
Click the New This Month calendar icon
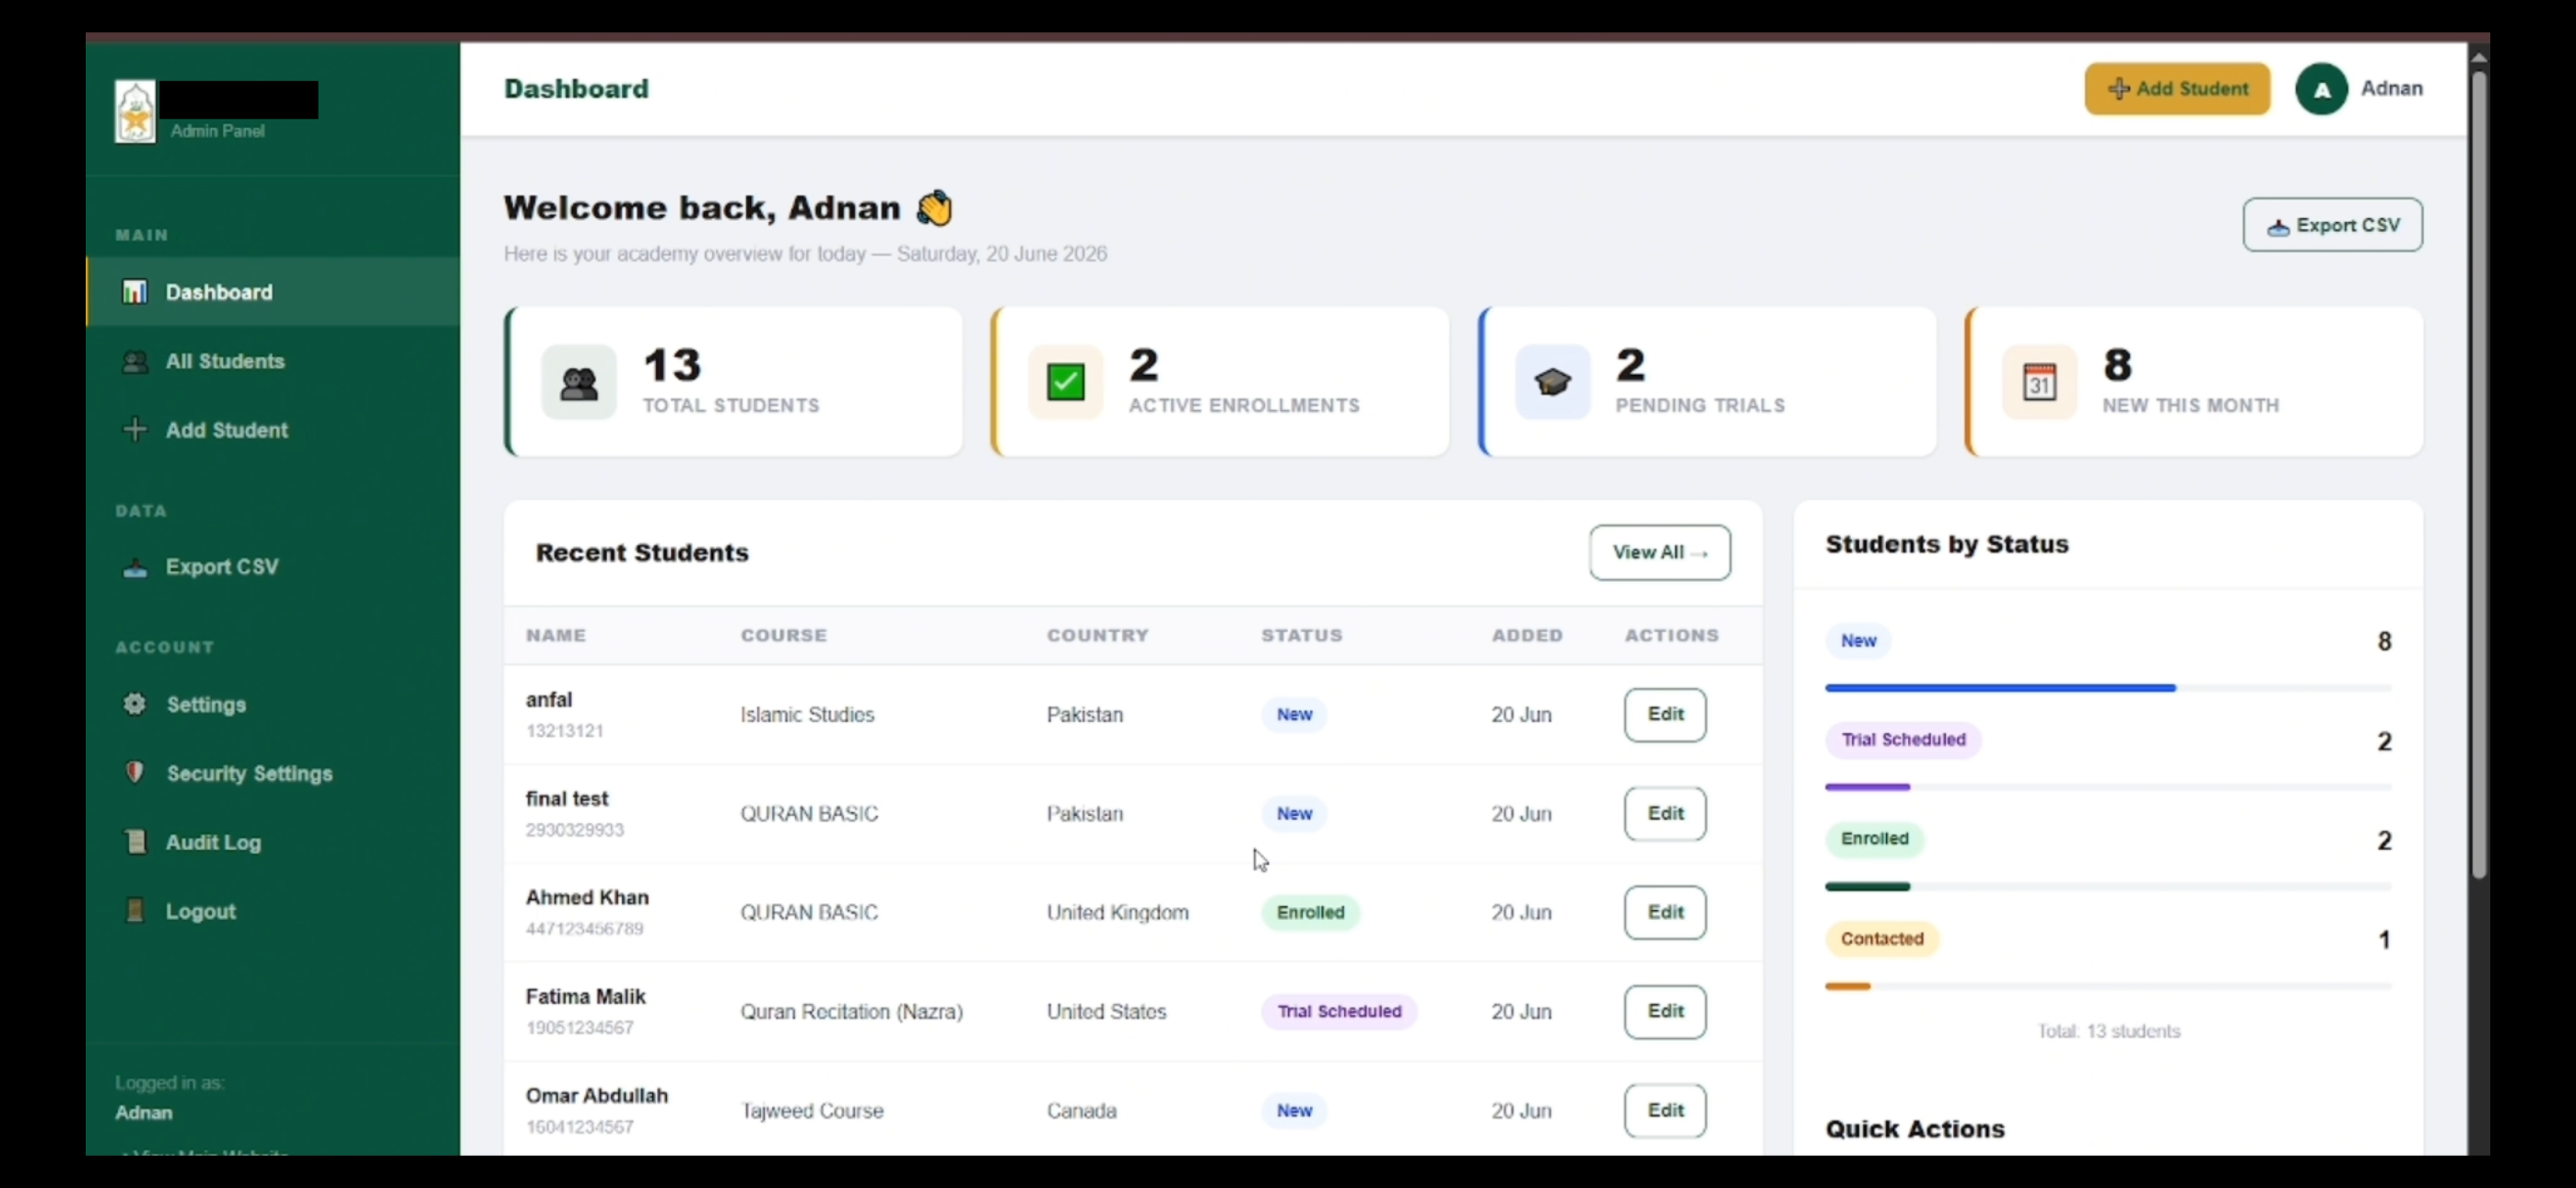click(x=2039, y=382)
